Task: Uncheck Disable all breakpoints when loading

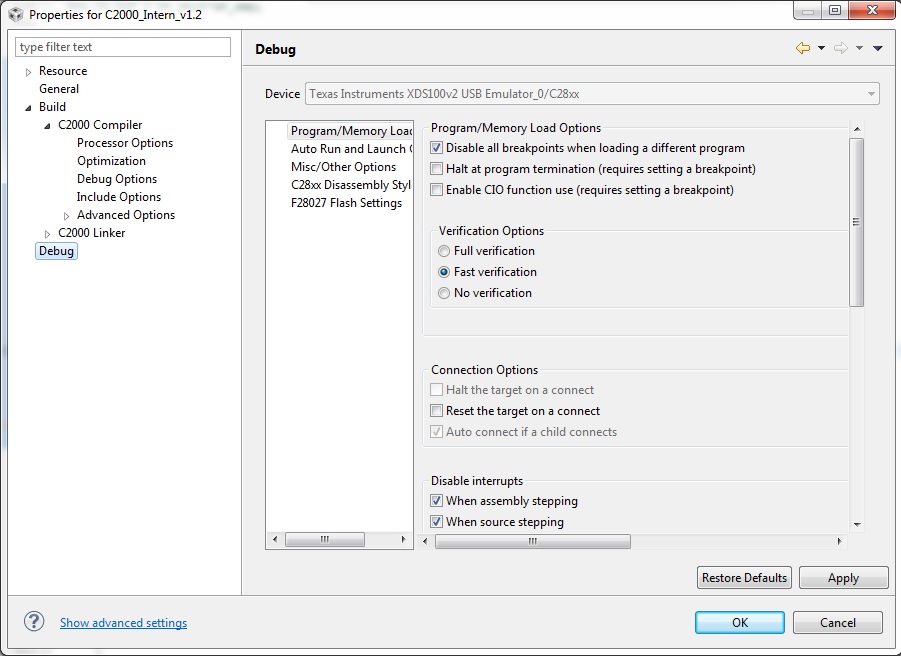Action: point(437,147)
